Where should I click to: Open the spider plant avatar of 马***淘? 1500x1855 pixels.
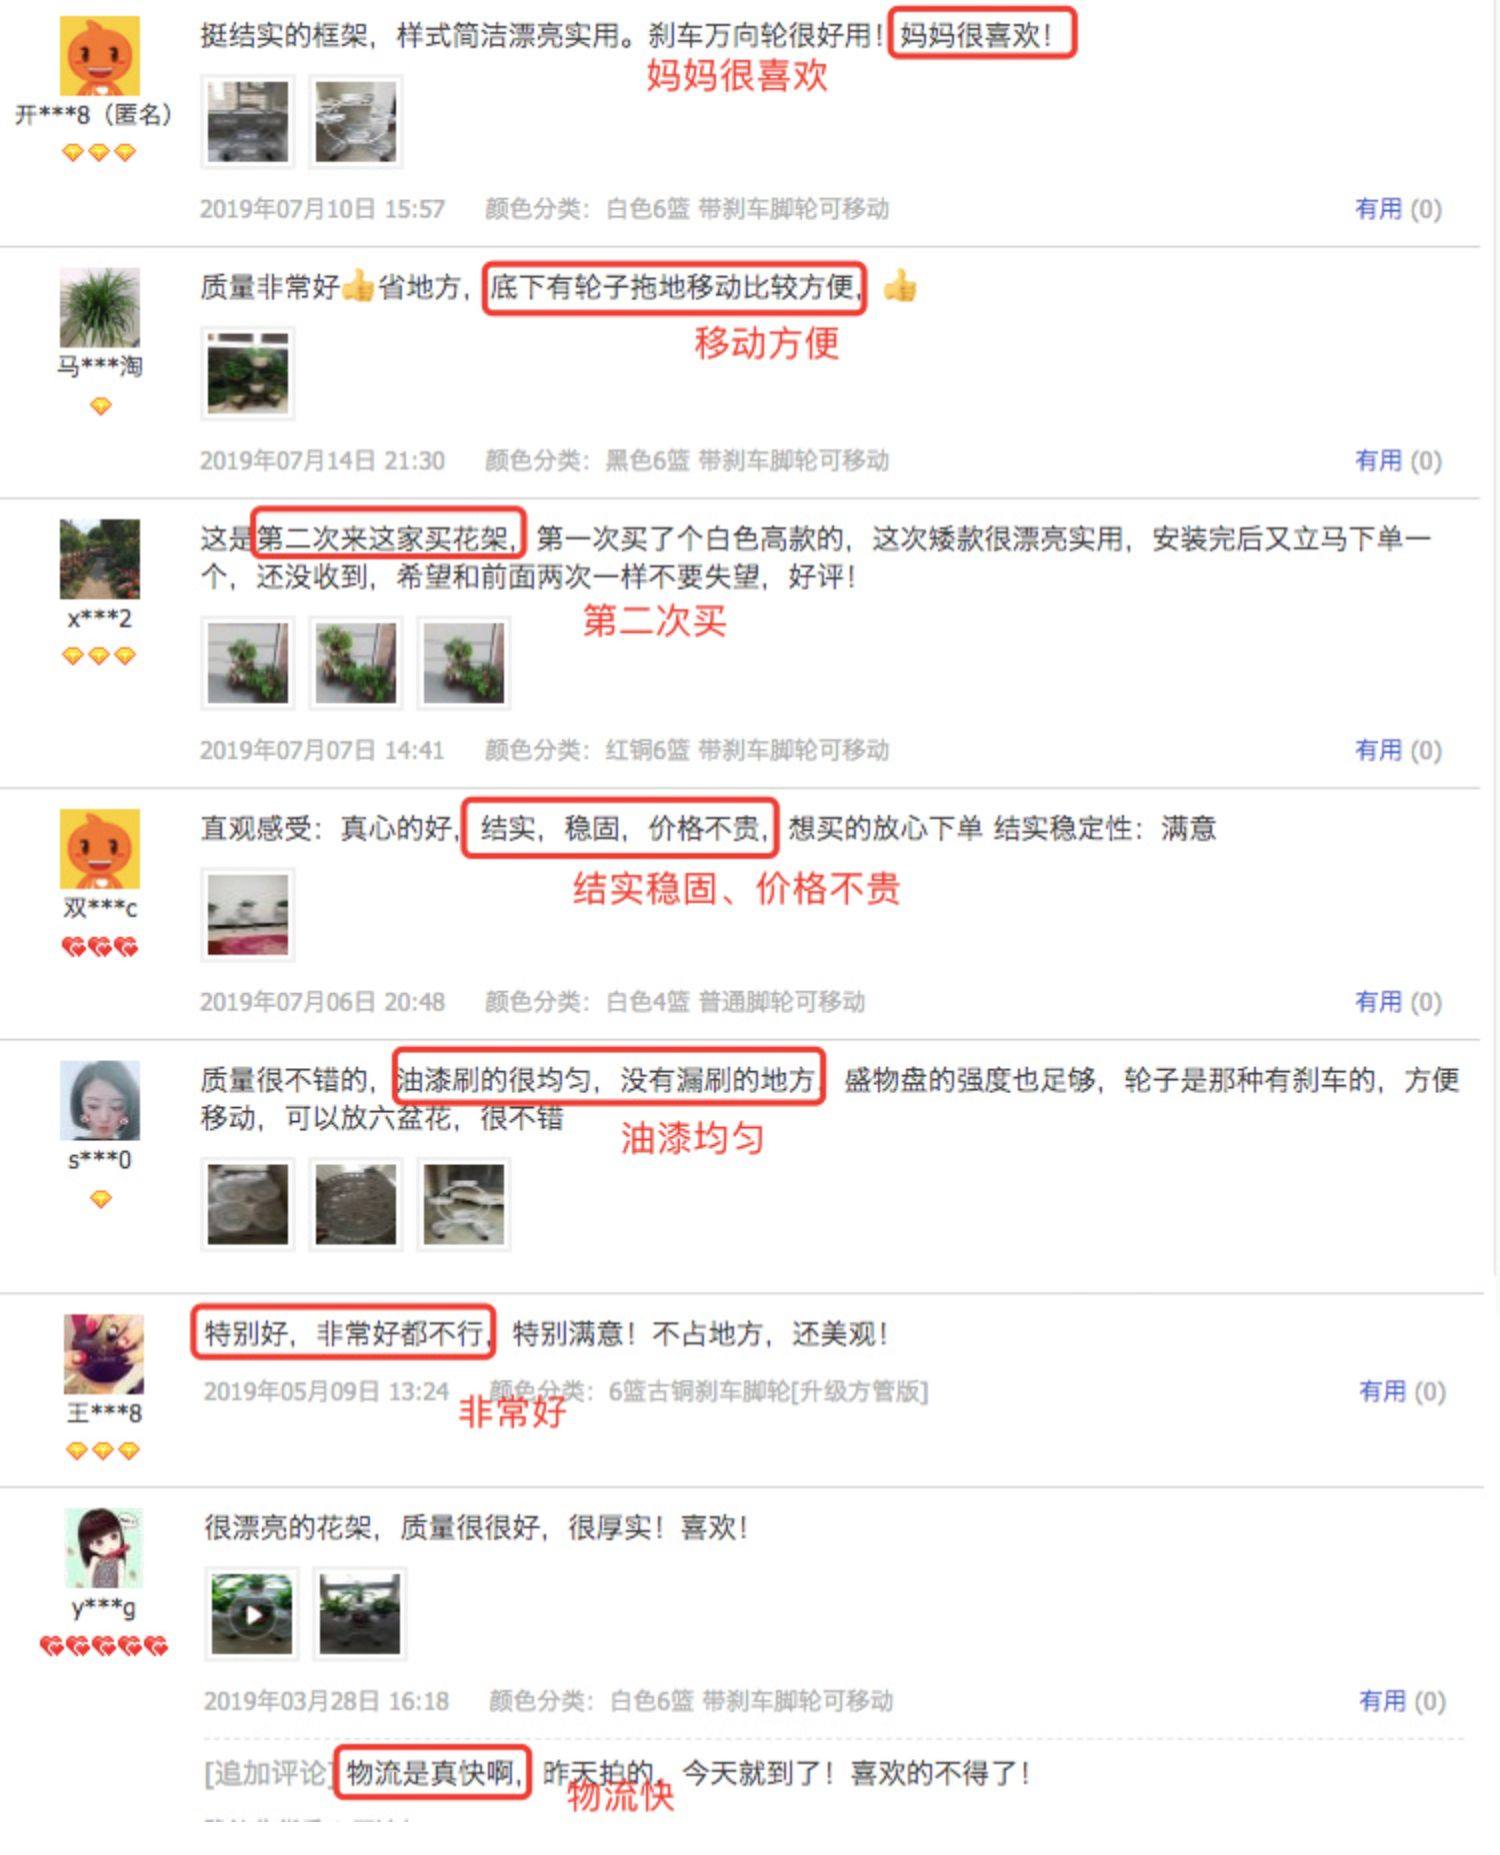tap(99, 307)
